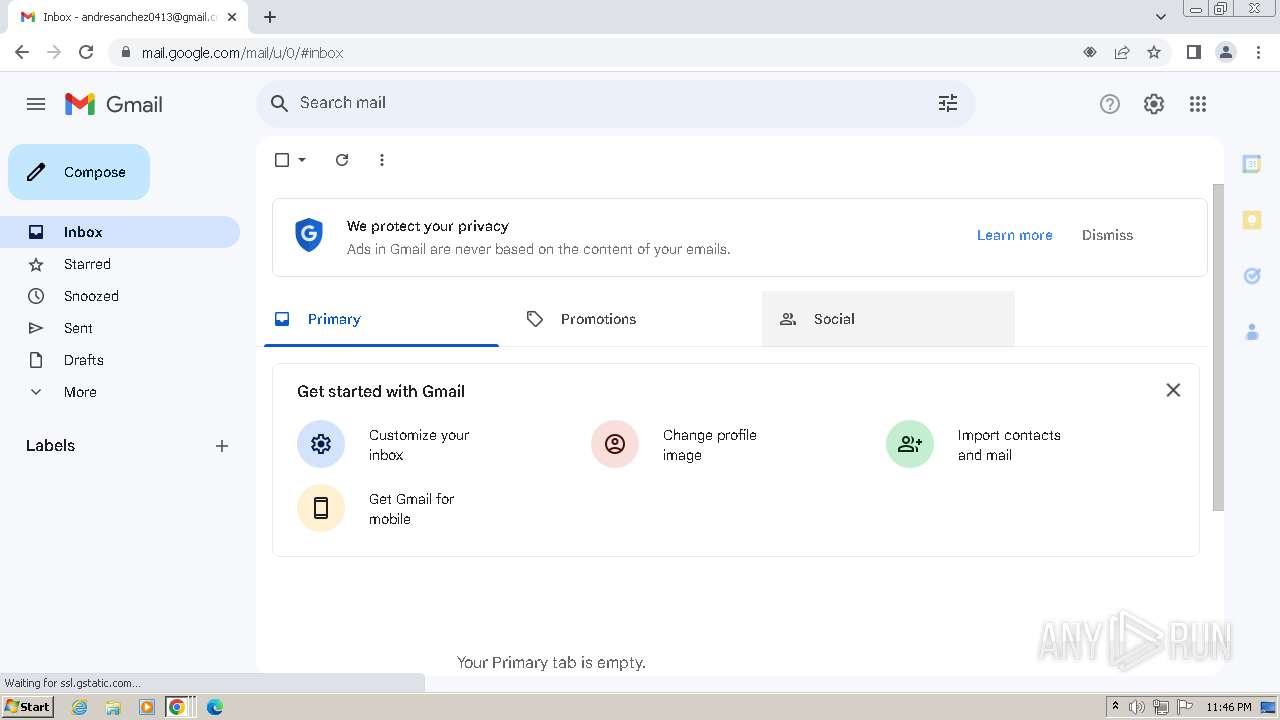Viewport: 1280px width, 720px height.
Task: Close the Get started with Gmail card
Action: pos(1173,390)
